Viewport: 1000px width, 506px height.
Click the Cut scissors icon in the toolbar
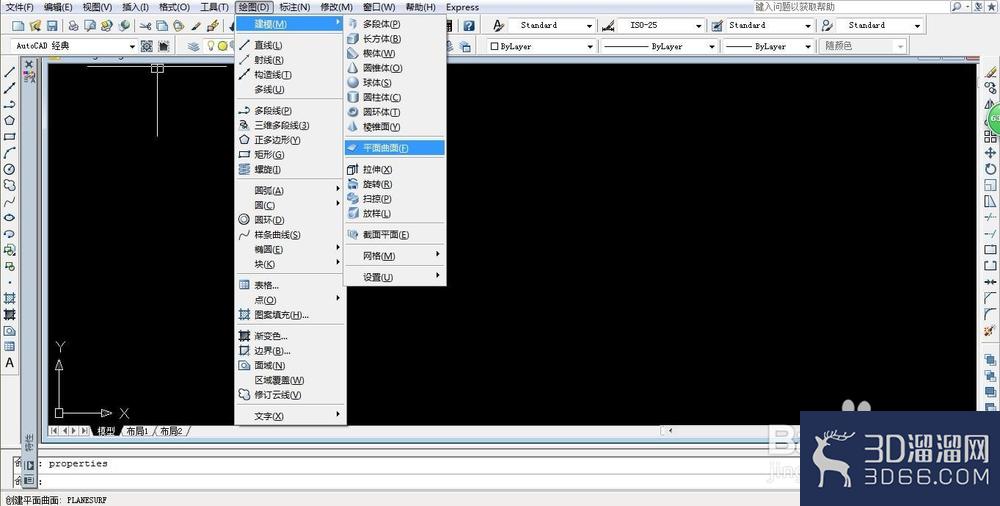pos(145,26)
